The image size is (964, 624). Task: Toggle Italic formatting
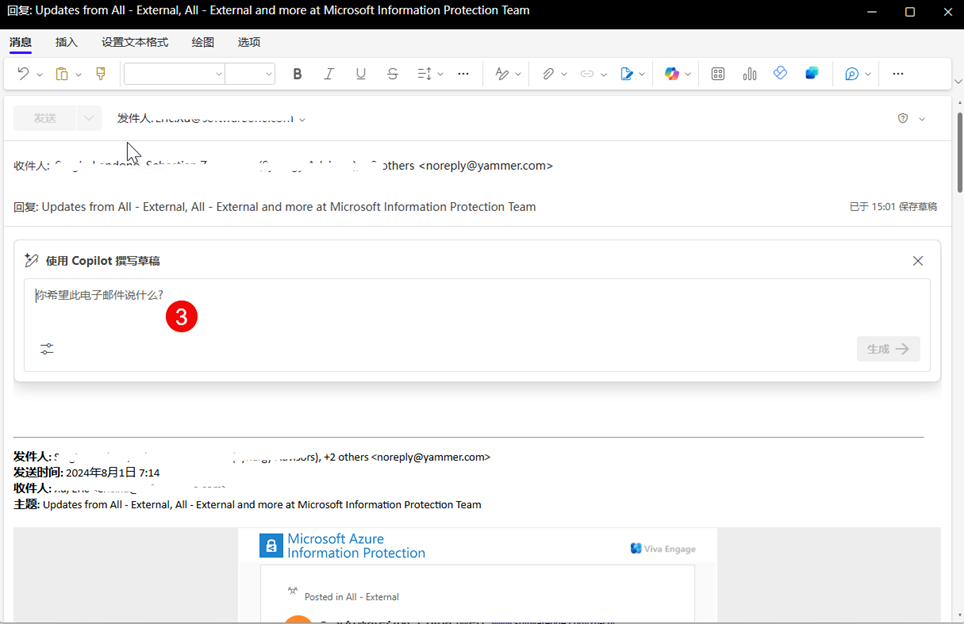coord(329,74)
